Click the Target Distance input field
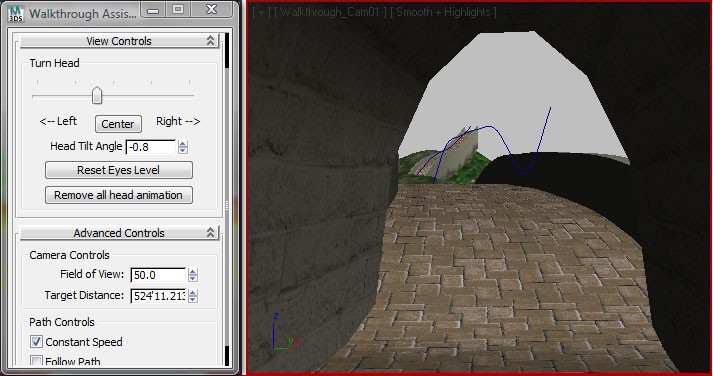The height and width of the screenshot is (376, 713). (x=158, y=296)
